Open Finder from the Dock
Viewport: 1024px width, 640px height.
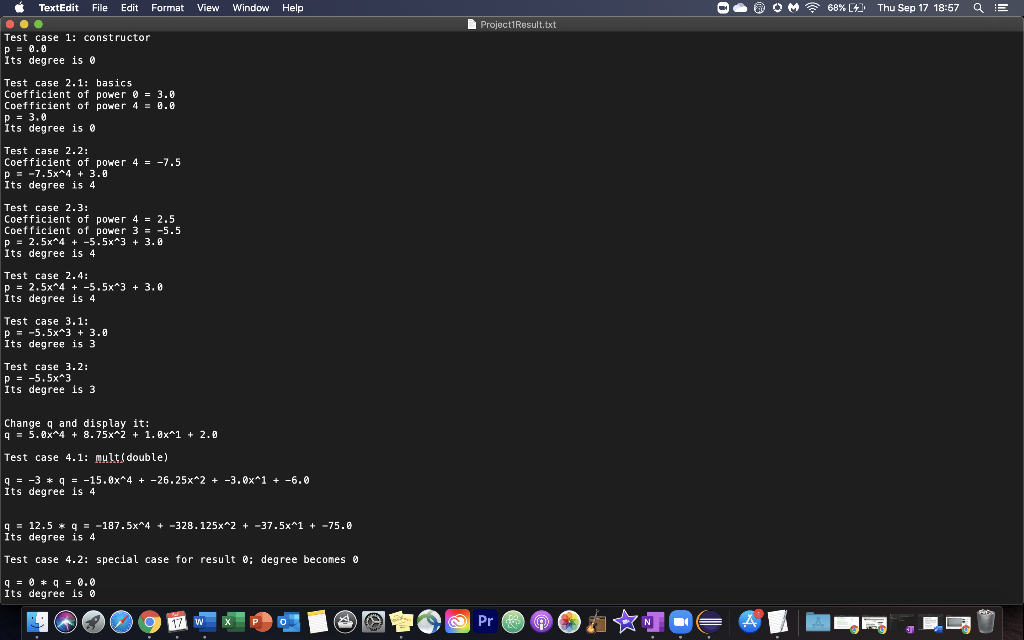pyautogui.click(x=37, y=622)
